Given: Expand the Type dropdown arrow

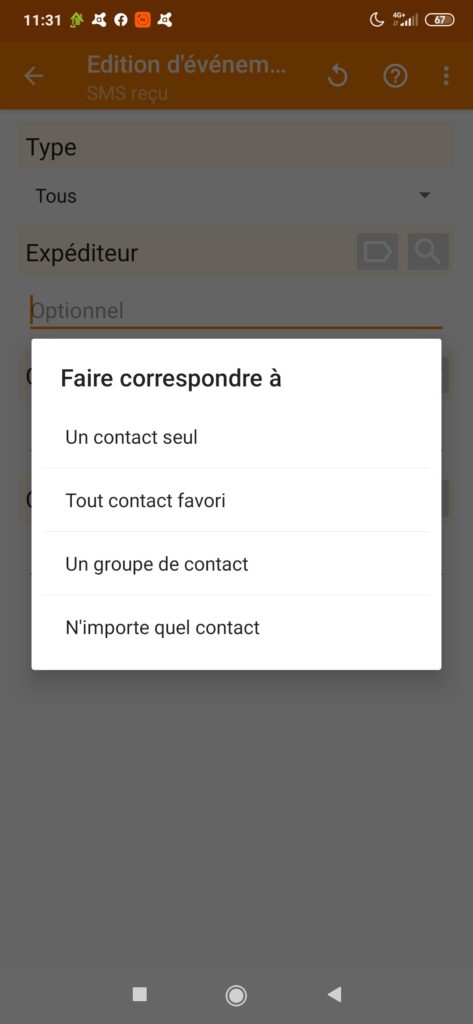Looking at the screenshot, I should (425, 195).
